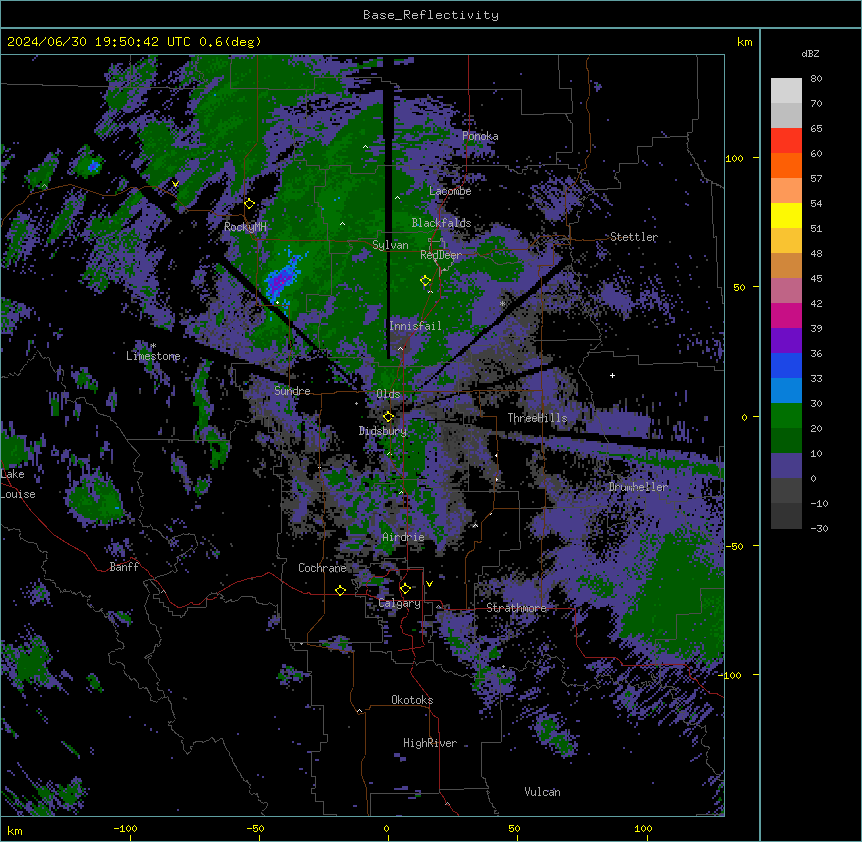This screenshot has height=842, width=862.
Task: Click the Ponoka town label
Action: (480, 136)
